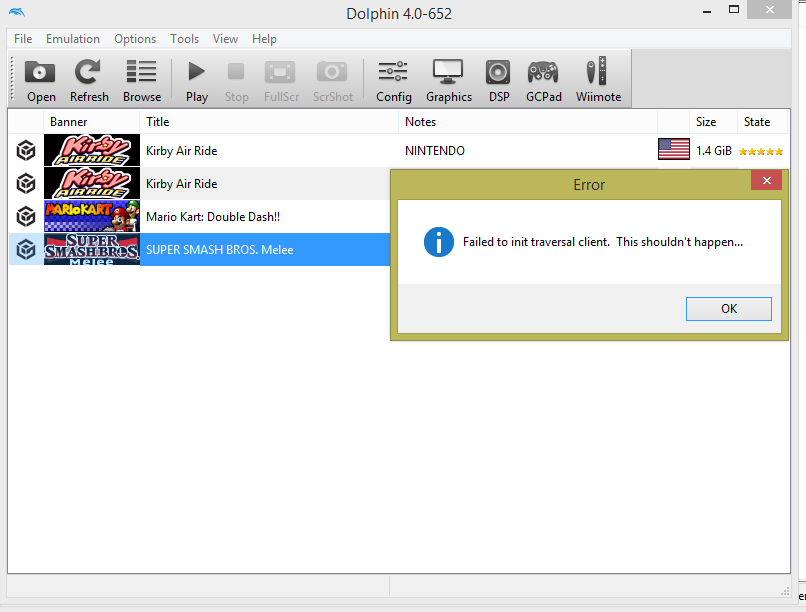Screen dimensions: 806x612
Task: Open the Options menu
Action: pyautogui.click(x=135, y=39)
